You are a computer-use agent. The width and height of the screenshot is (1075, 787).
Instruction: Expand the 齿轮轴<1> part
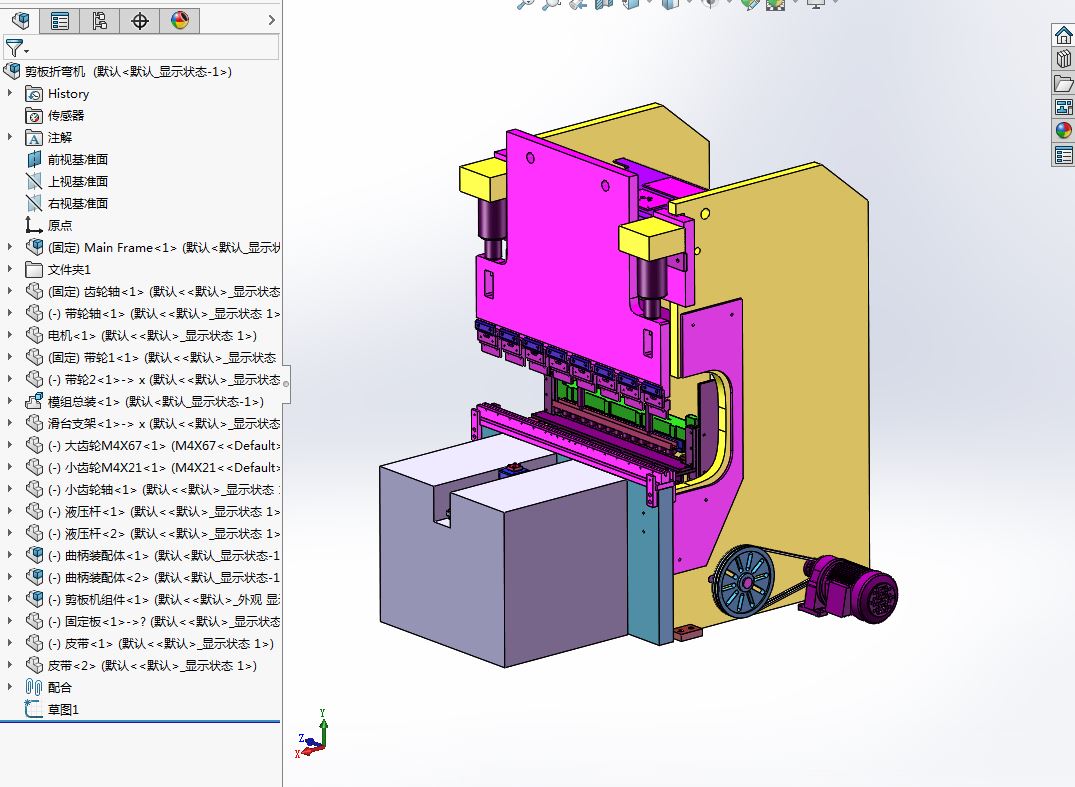point(10,291)
